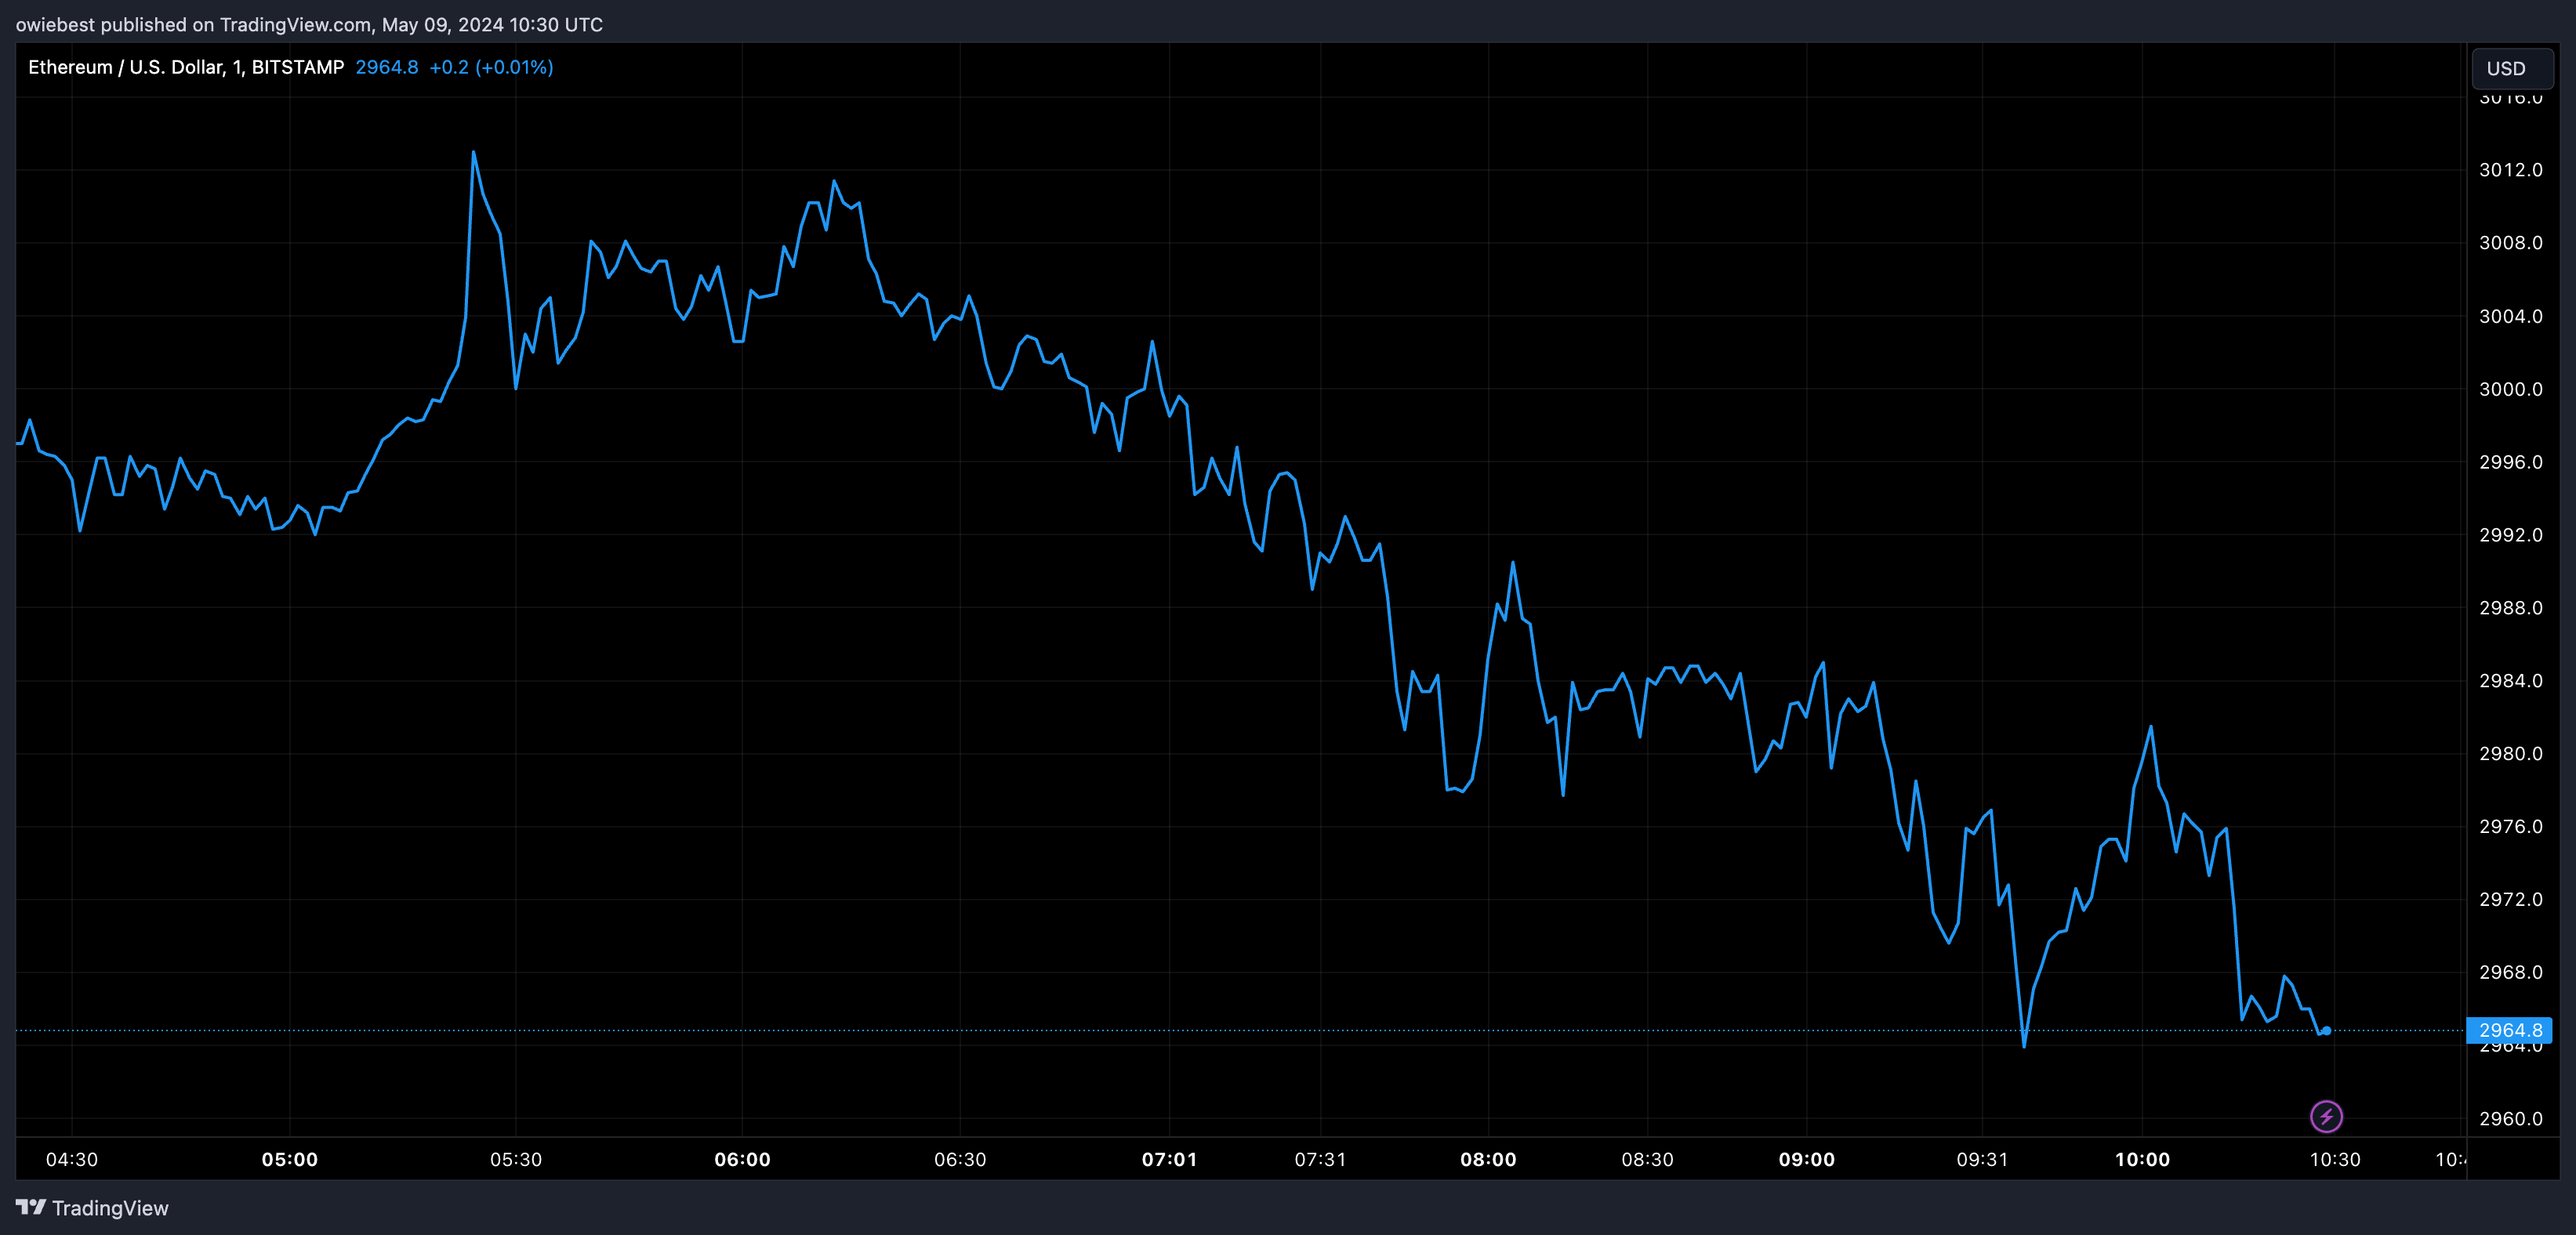Click the BITSTAMP exchange label
Screen dimensions: 2576x1235
pos(298,67)
